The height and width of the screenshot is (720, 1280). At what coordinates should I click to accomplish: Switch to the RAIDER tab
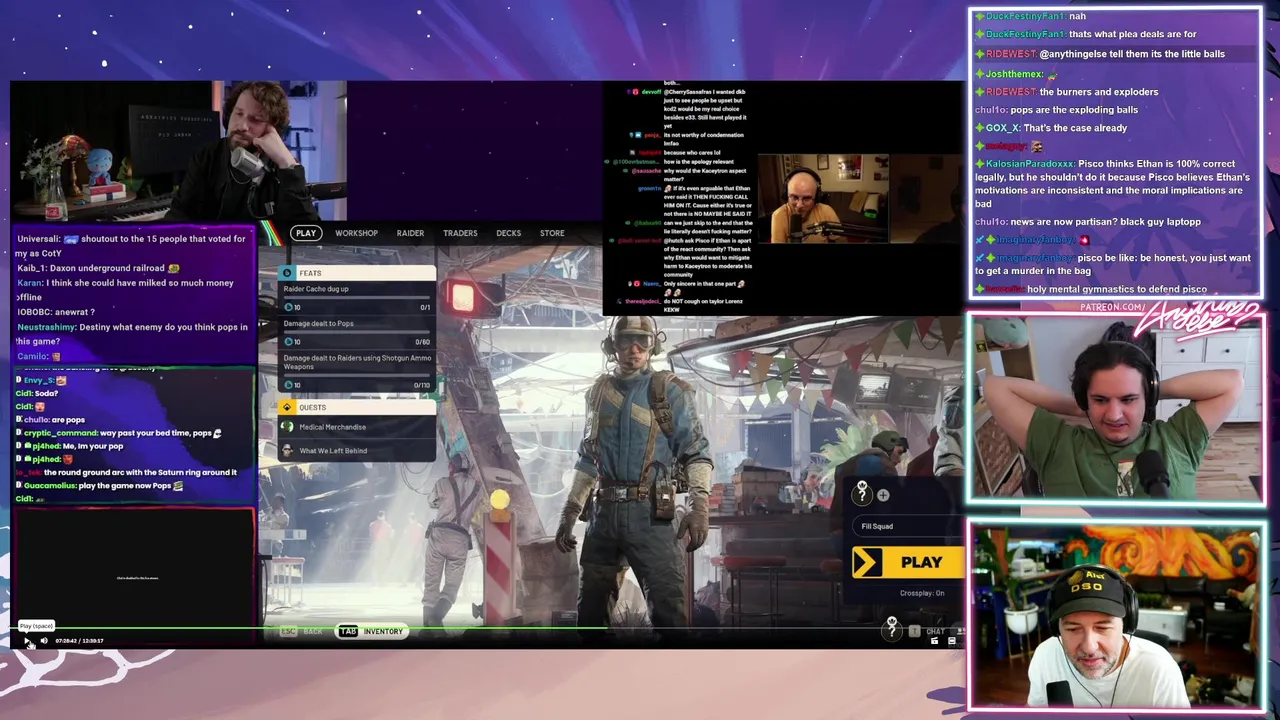click(410, 233)
